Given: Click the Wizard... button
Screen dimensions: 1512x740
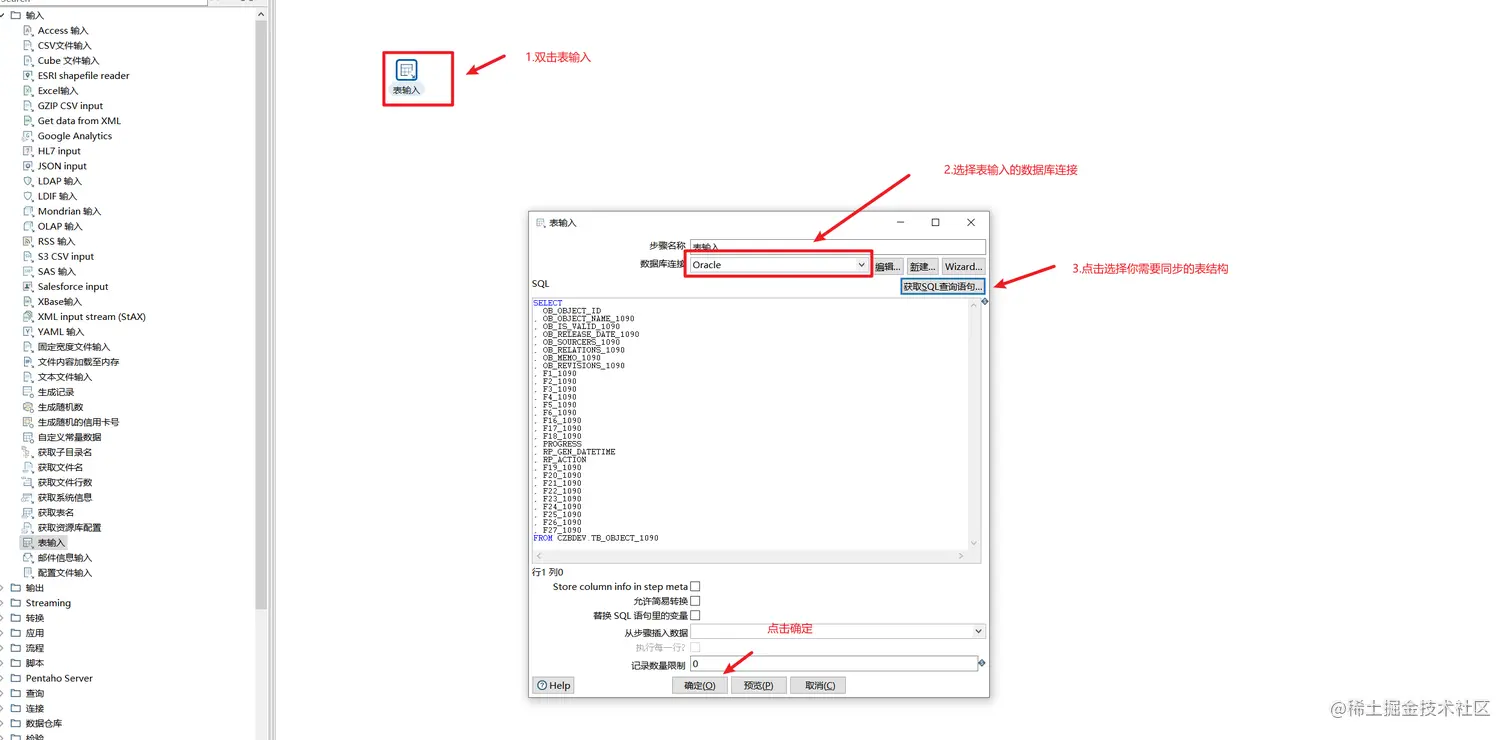Looking at the screenshot, I should (x=963, y=266).
